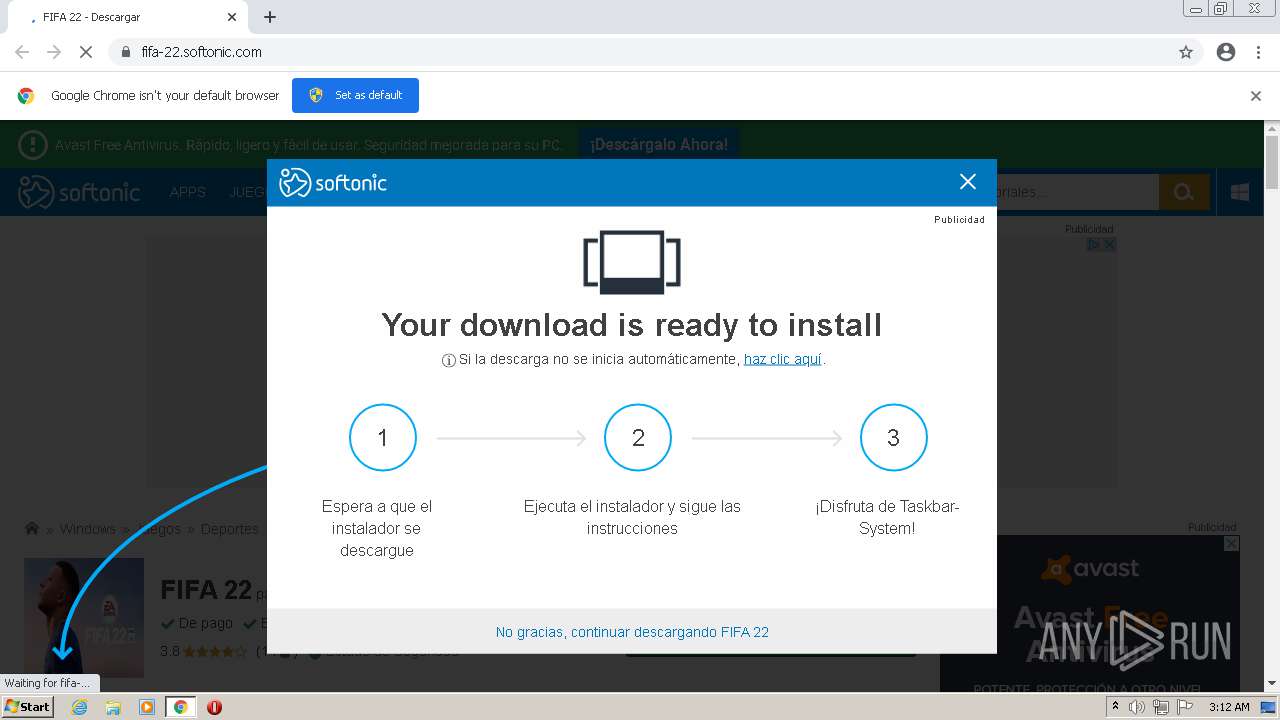Click scrollbar up arrow

coord(1272,128)
